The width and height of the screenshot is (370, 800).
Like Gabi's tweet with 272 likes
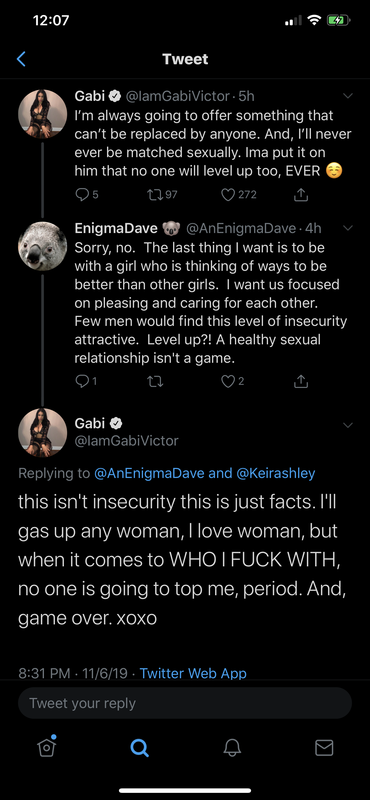point(239,194)
